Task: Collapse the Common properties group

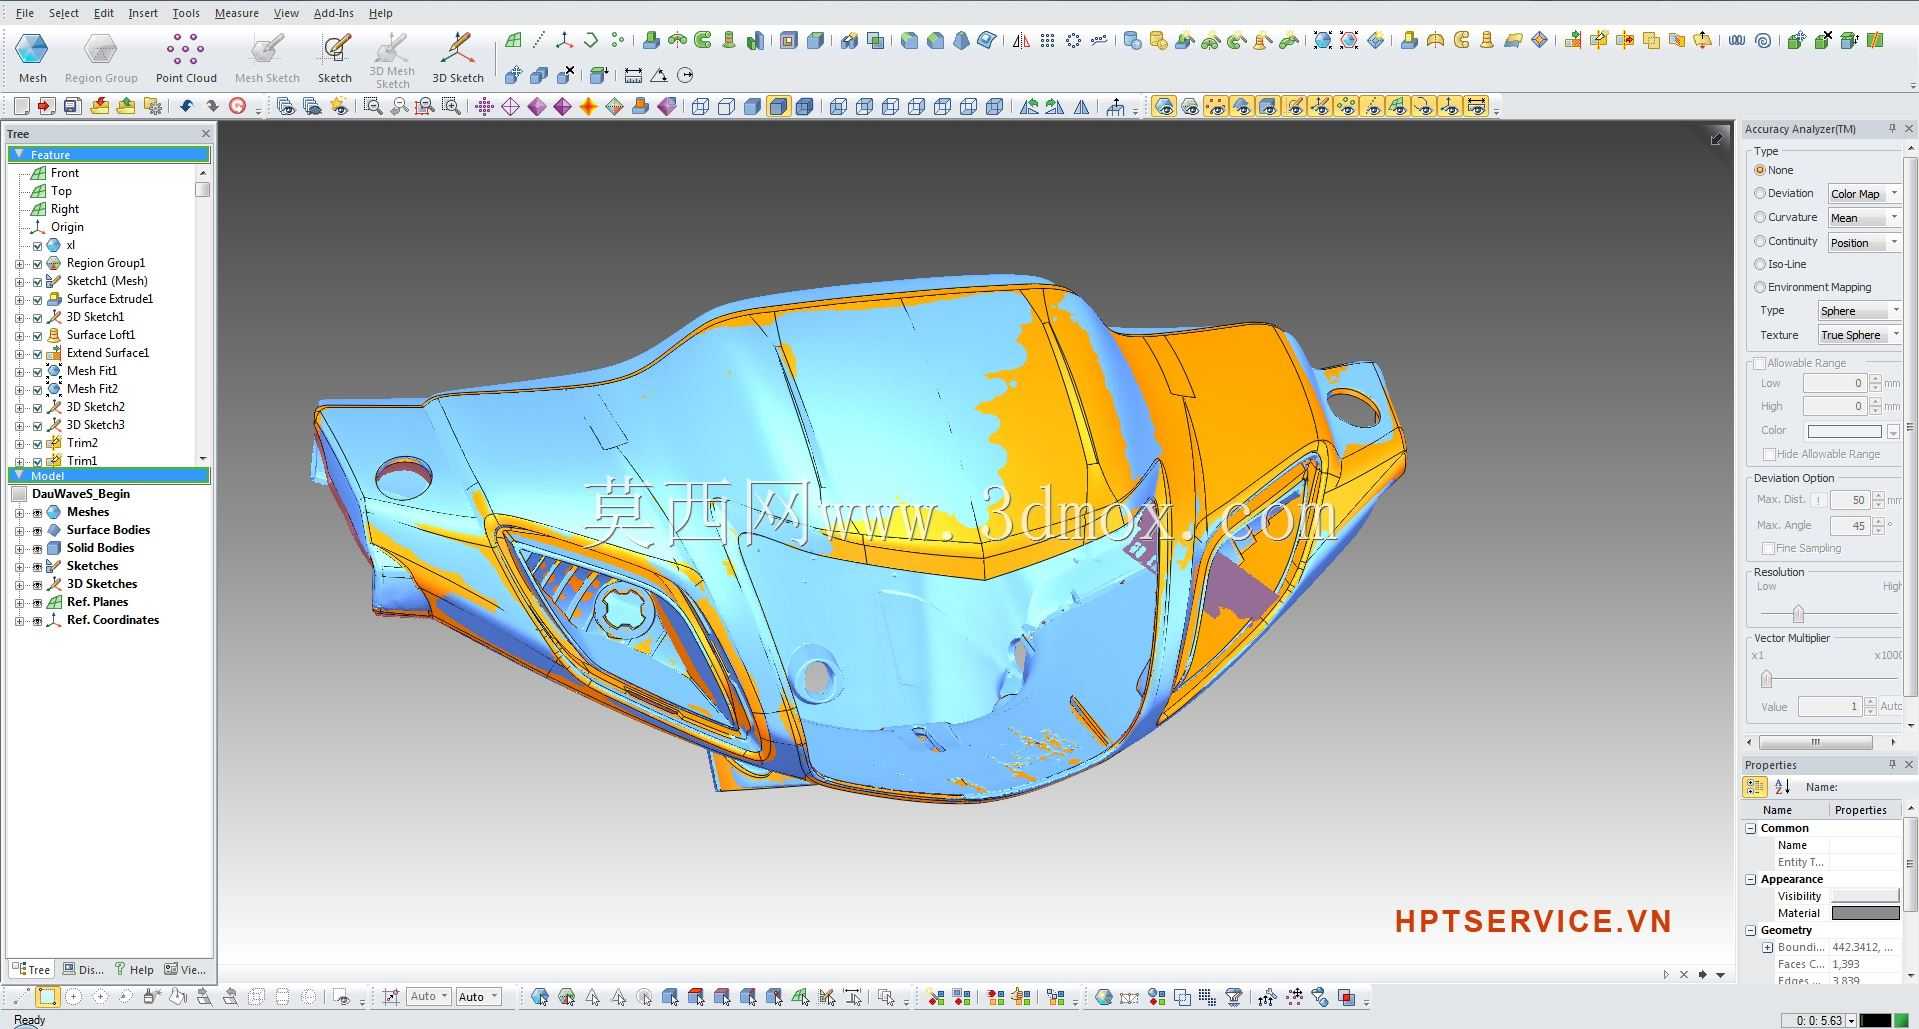Action: tap(1751, 828)
